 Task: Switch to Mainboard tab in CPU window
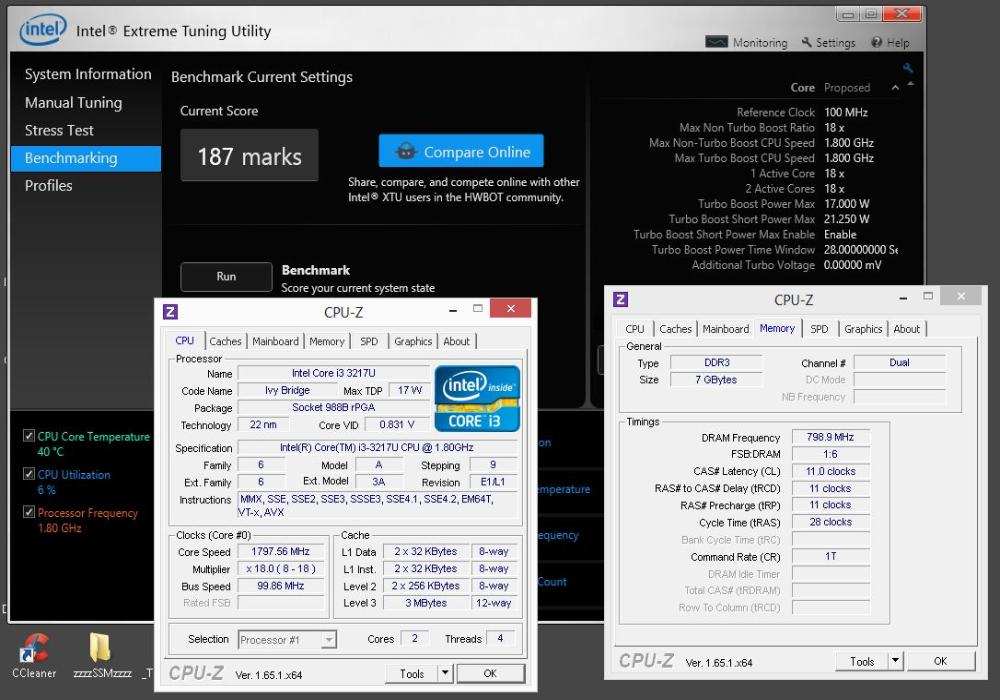click(x=275, y=341)
